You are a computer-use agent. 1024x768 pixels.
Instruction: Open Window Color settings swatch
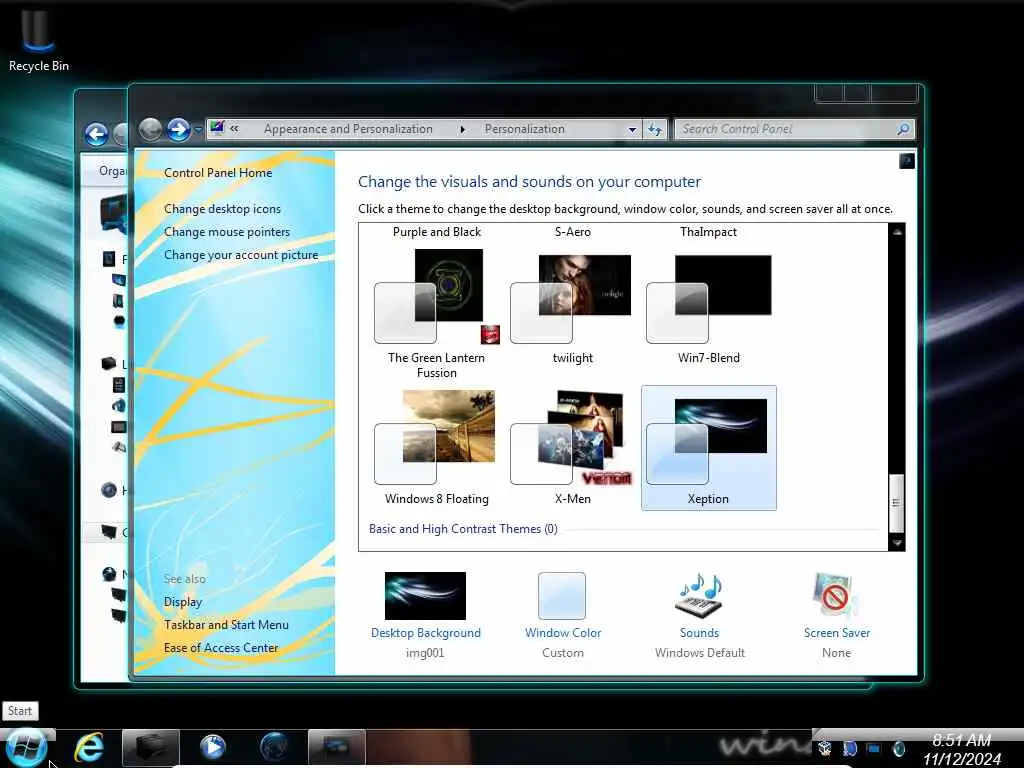click(562, 596)
